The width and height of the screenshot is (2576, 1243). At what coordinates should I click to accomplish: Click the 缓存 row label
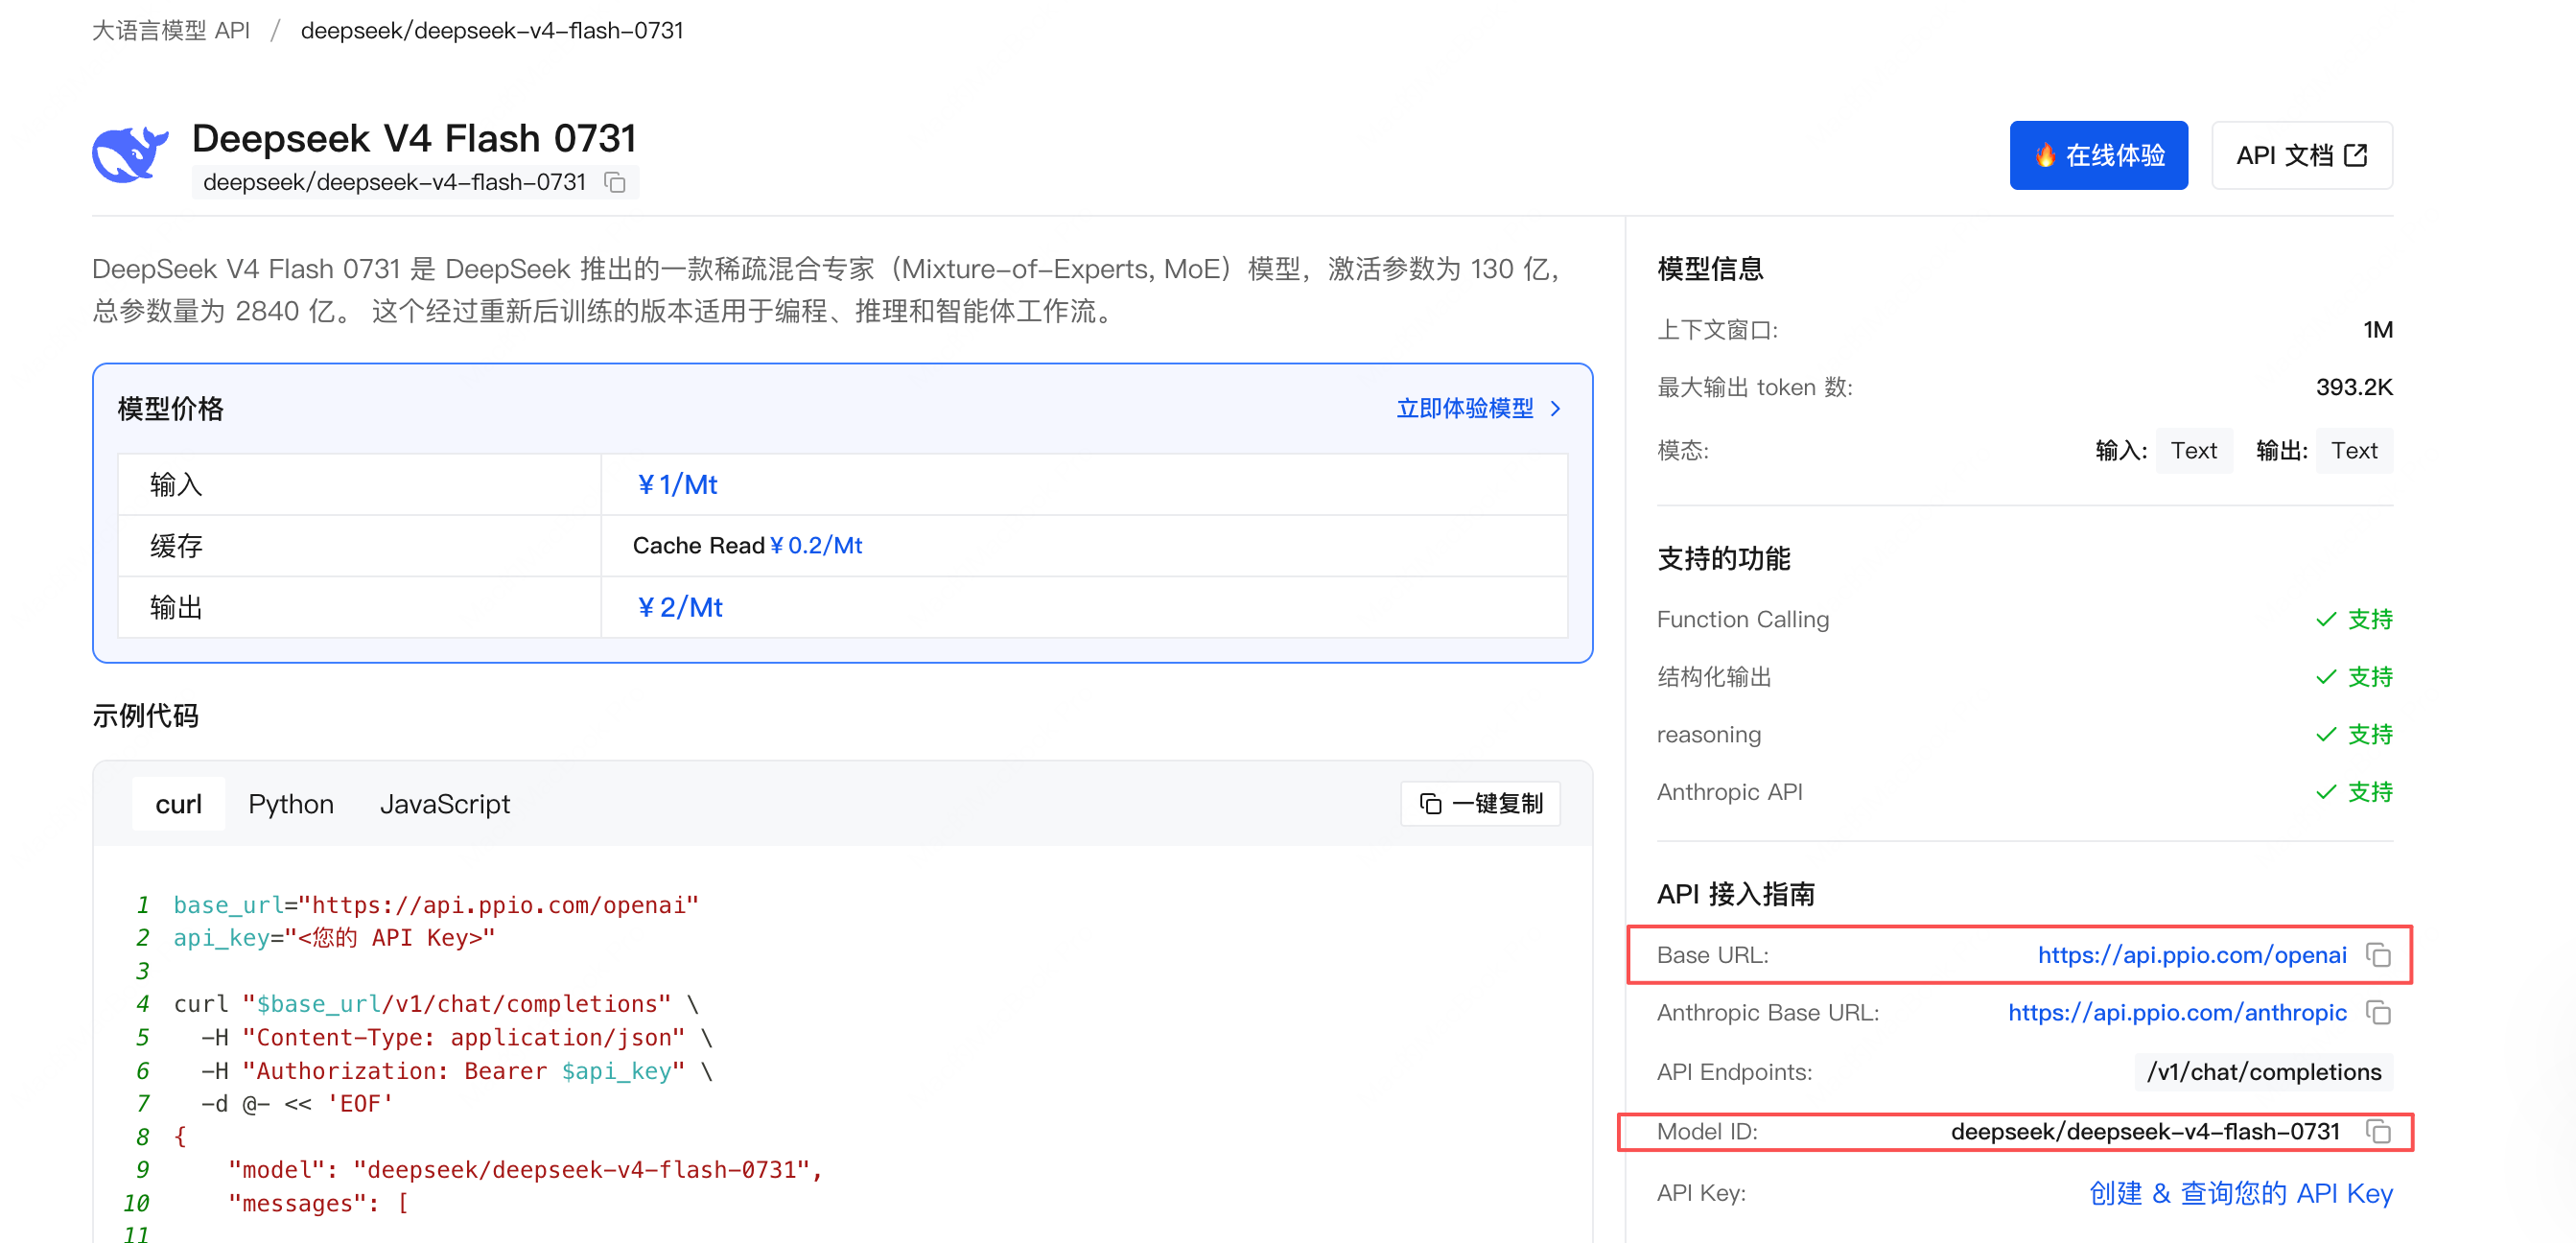click(176, 546)
